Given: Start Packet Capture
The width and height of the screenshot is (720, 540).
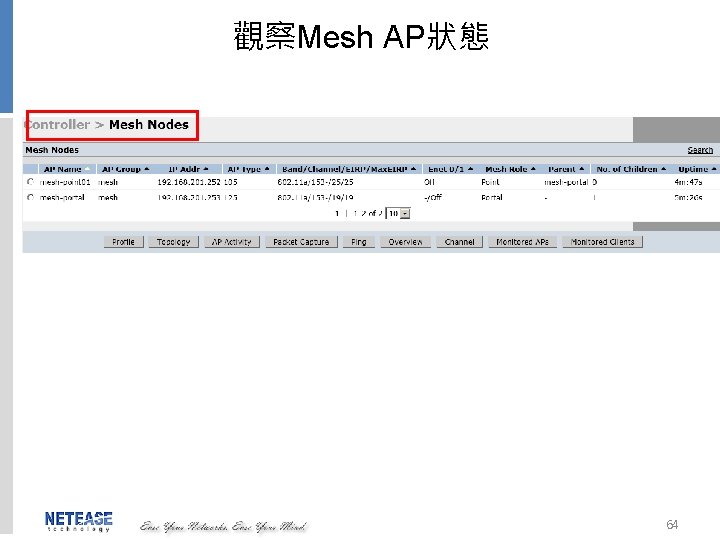Looking at the screenshot, I should (x=301, y=242).
